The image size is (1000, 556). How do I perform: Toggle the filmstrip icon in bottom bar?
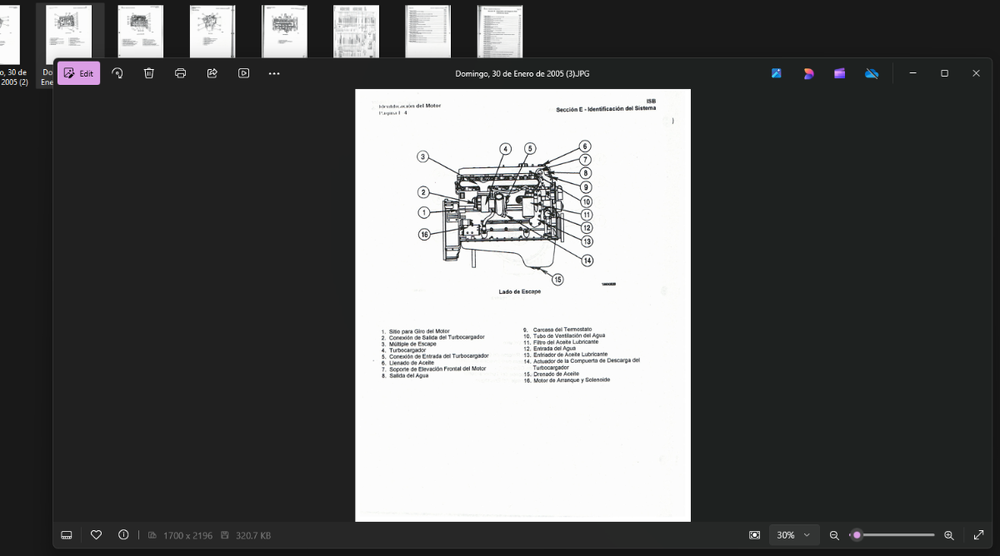tap(66, 535)
